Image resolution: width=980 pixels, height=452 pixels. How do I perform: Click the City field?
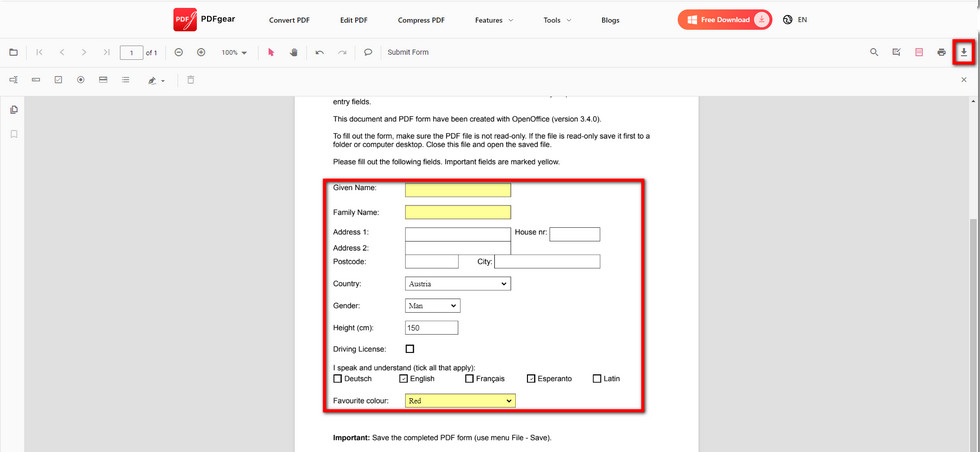tap(548, 261)
